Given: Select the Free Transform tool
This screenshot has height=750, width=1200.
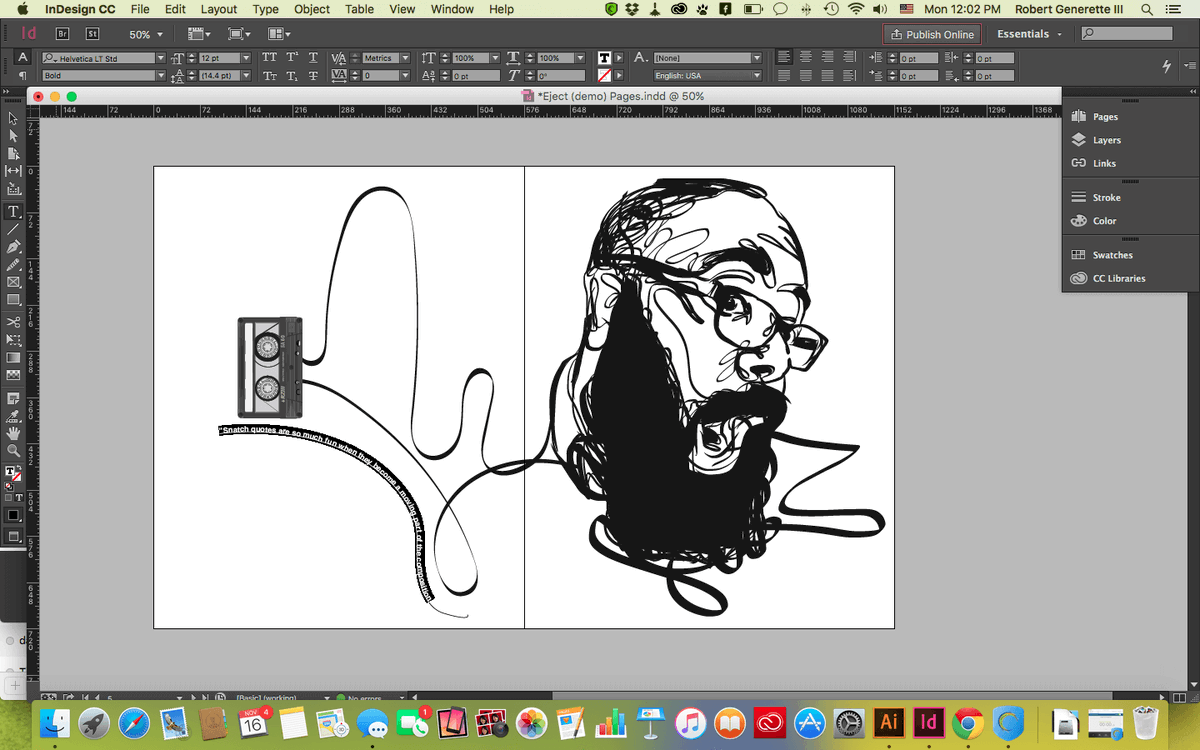Looking at the screenshot, I should coord(14,340).
